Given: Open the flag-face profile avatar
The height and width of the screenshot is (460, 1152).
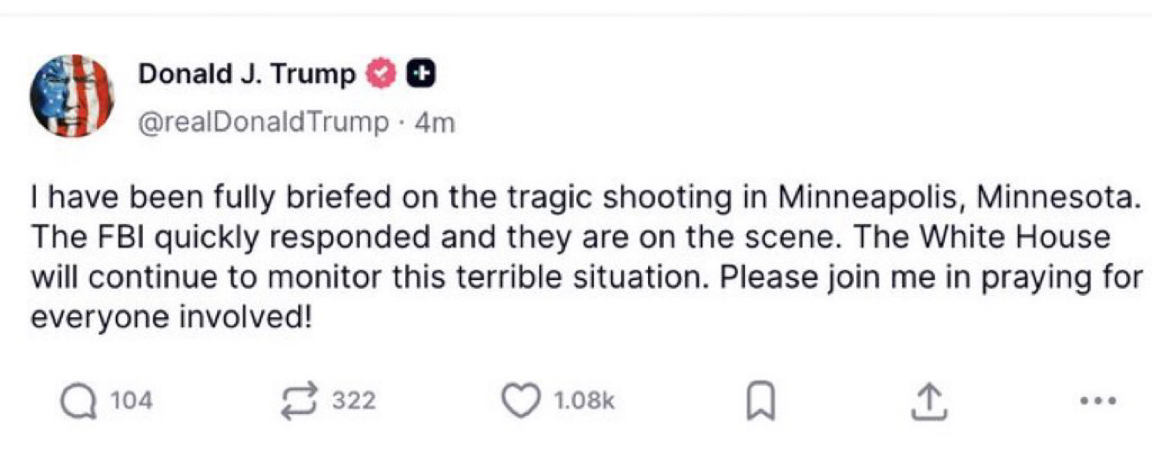Looking at the screenshot, I should (72, 96).
